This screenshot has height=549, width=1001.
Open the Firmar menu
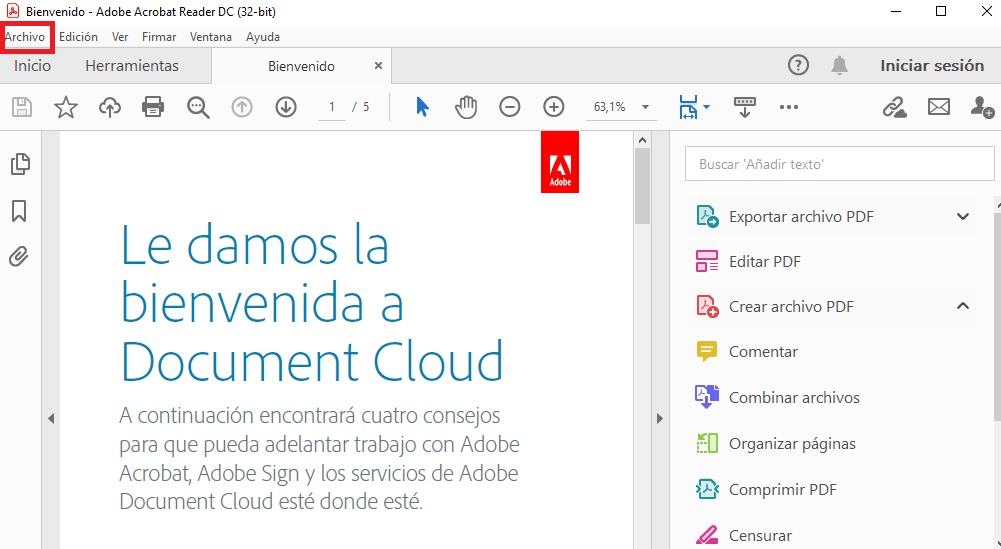[159, 36]
